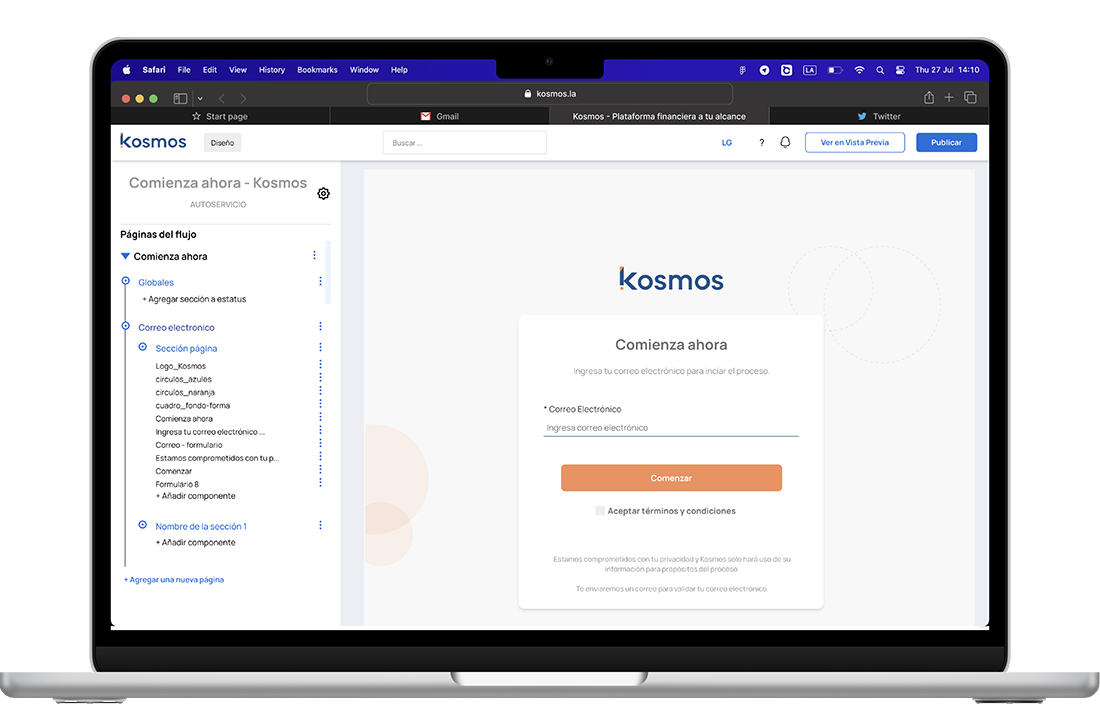Image resolution: width=1100 pixels, height=715 pixels.
Task: Click the Ingresa correo electrónico field
Action: point(671,427)
